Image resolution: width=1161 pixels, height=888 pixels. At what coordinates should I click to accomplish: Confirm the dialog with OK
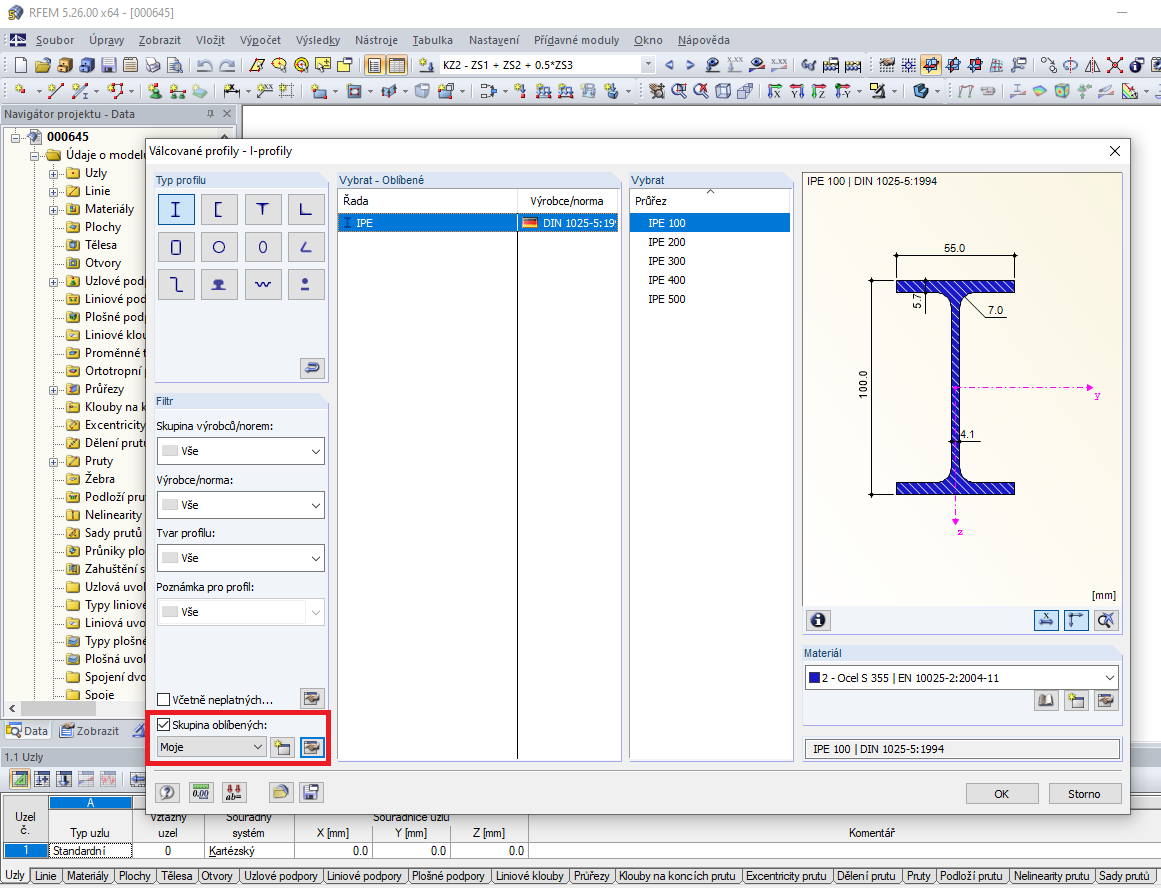1002,794
